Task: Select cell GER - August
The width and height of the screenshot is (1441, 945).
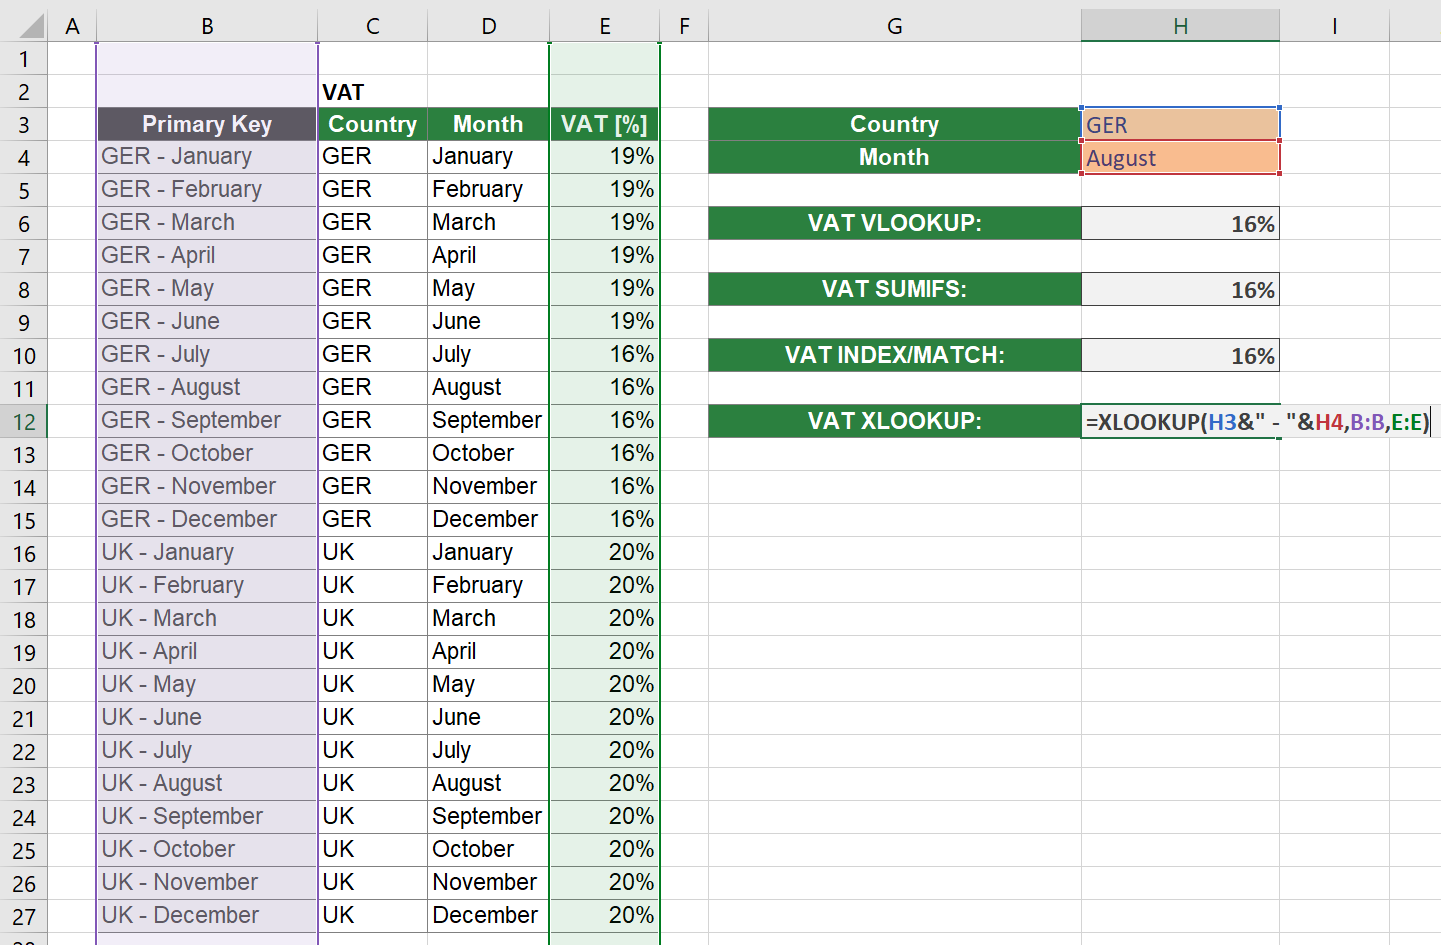Action: [207, 388]
